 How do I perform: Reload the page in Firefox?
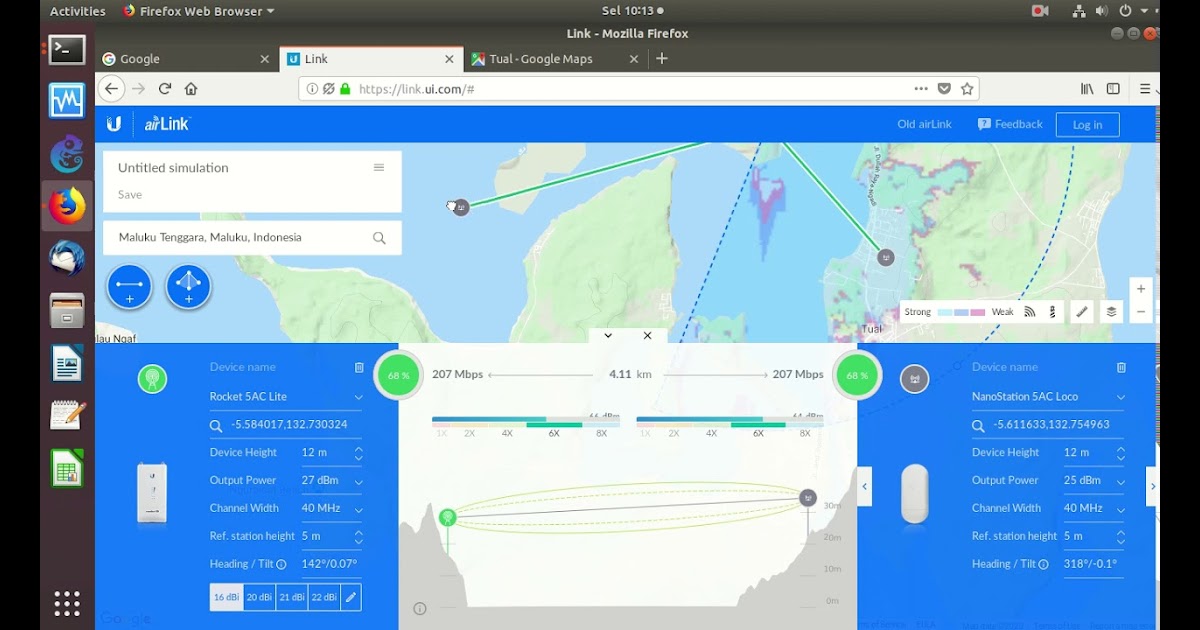pos(165,89)
